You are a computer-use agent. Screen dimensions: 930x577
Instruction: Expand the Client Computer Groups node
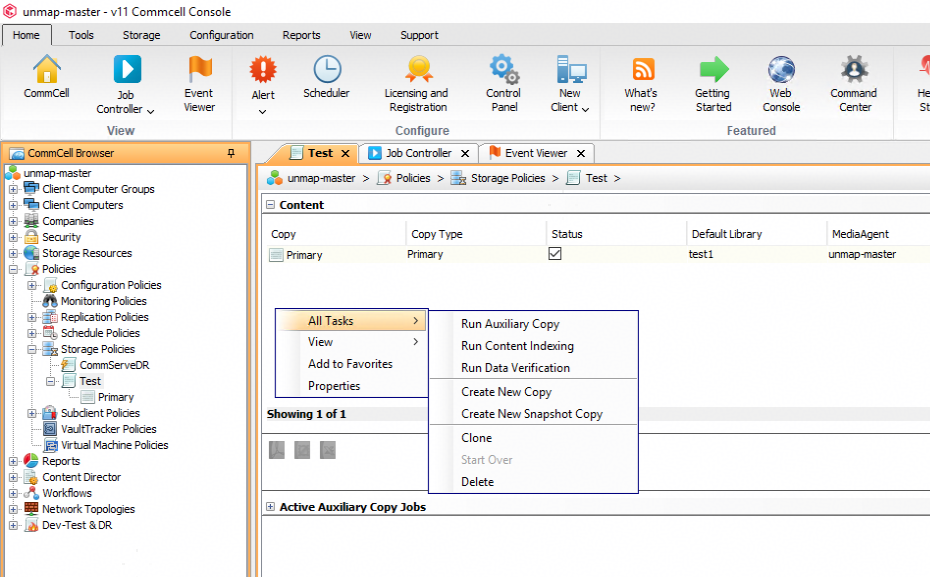pos(13,189)
